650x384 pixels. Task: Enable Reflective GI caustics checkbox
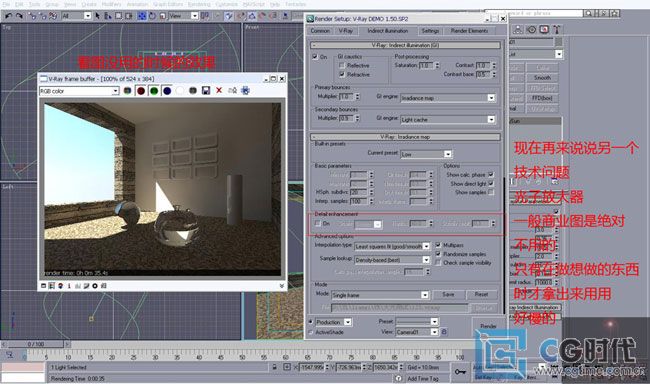(342, 66)
